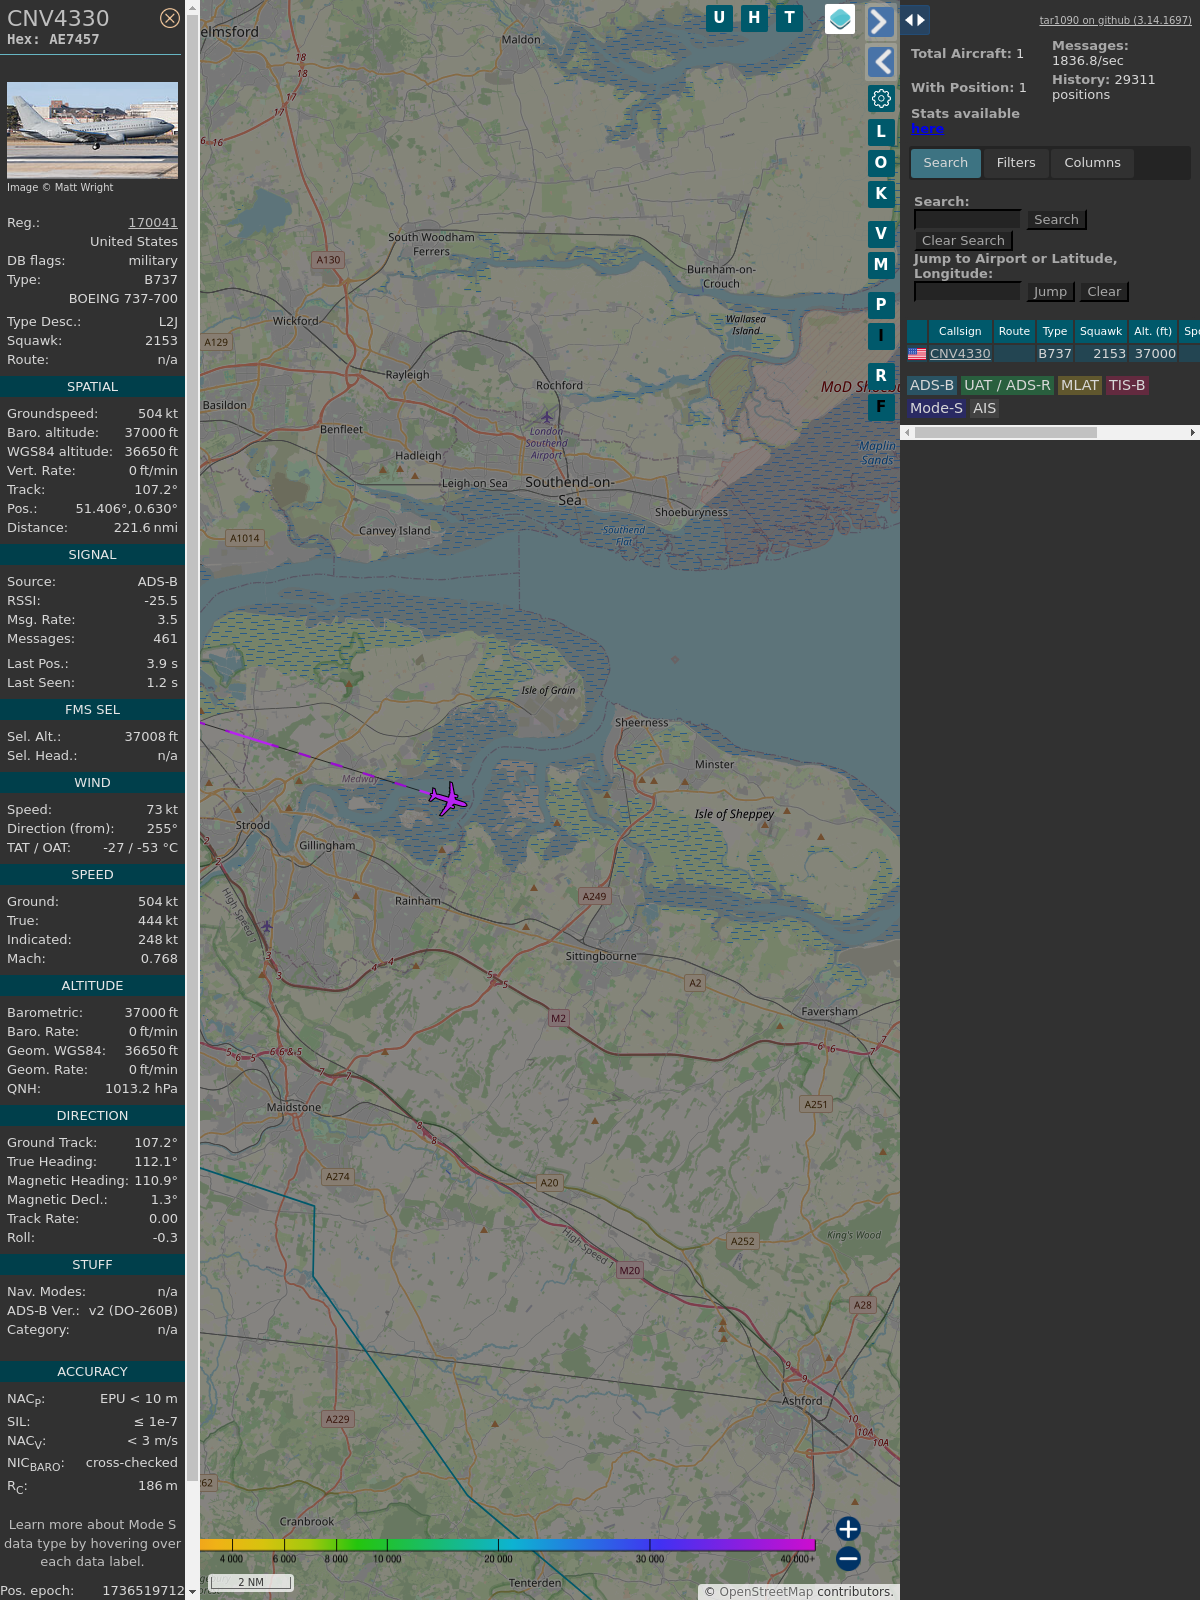Viewport: 1200px width, 1600px height.
Task: Expand sidebar using right chevron arrow
Action: click(x=880, y=22)
